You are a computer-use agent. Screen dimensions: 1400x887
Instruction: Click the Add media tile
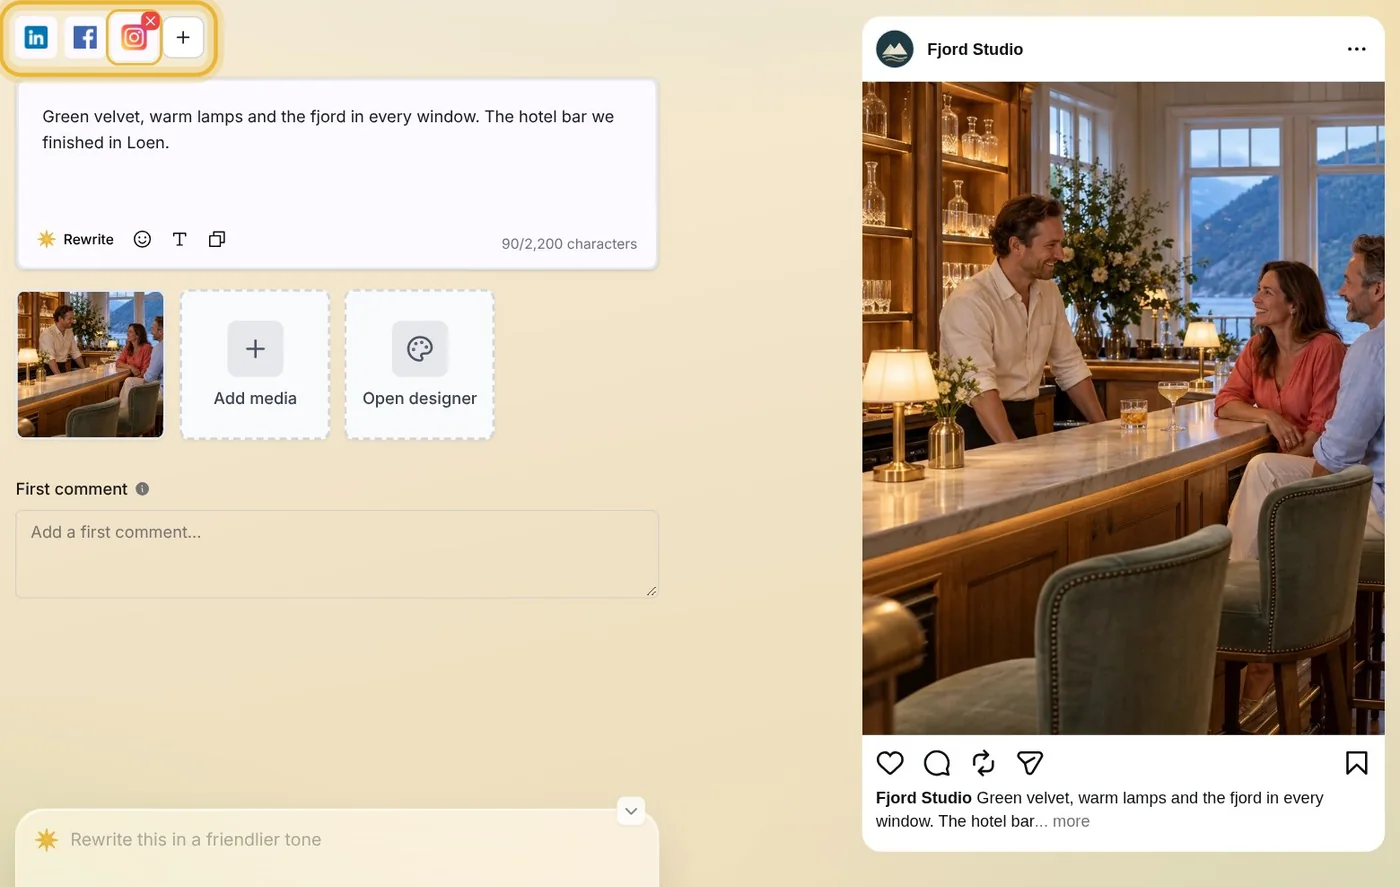pyautogui.click(x=255, y=365)
